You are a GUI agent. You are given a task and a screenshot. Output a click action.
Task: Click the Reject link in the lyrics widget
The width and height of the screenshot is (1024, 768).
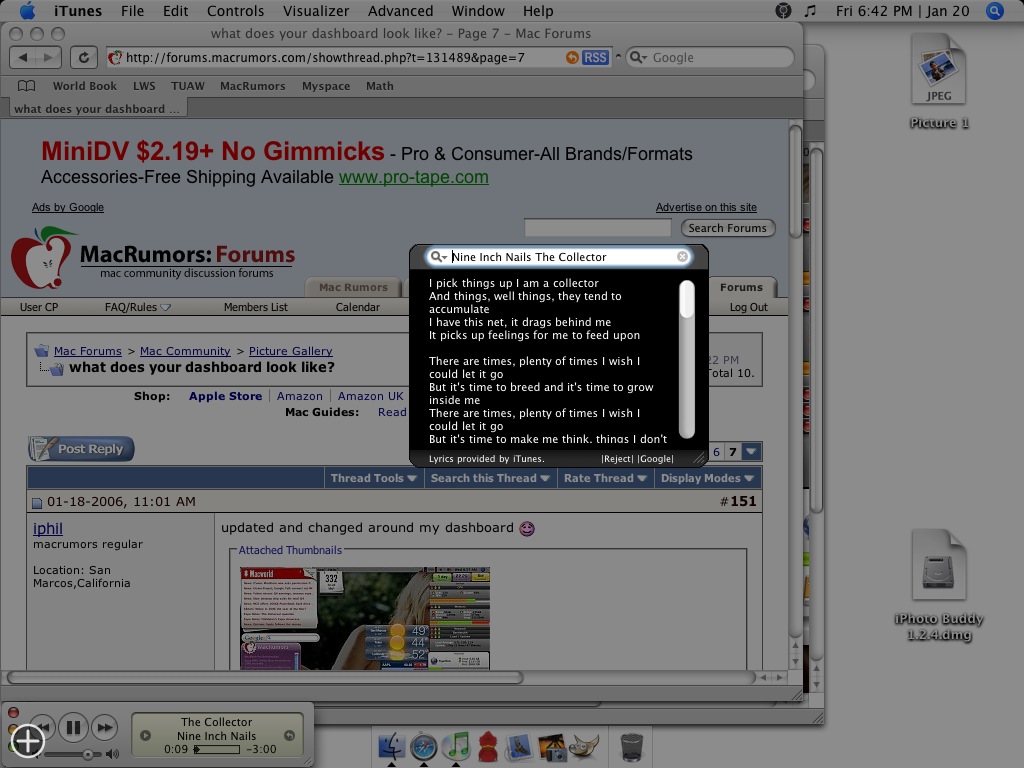click(x=617, y=458)
